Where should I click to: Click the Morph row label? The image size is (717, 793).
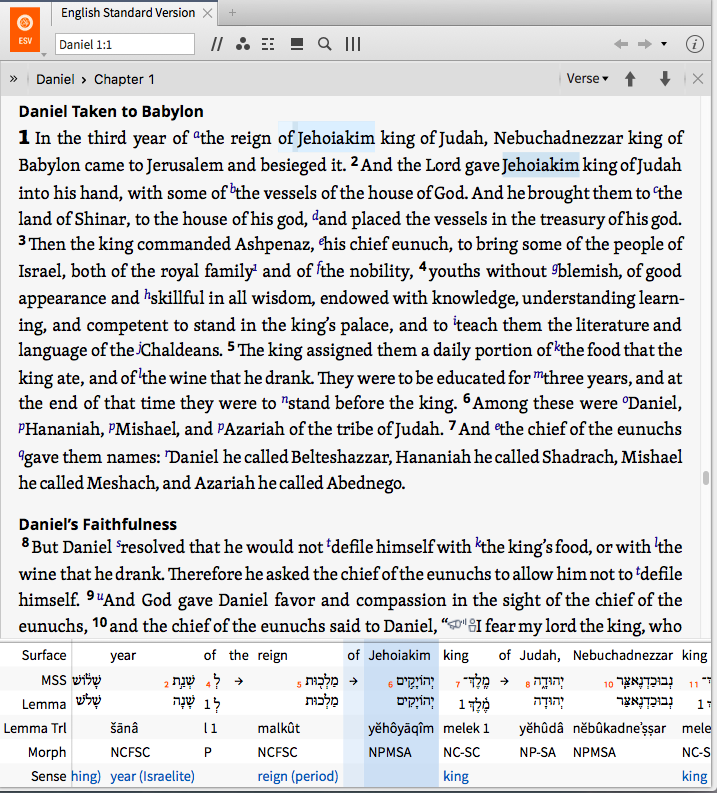point(47,753)
